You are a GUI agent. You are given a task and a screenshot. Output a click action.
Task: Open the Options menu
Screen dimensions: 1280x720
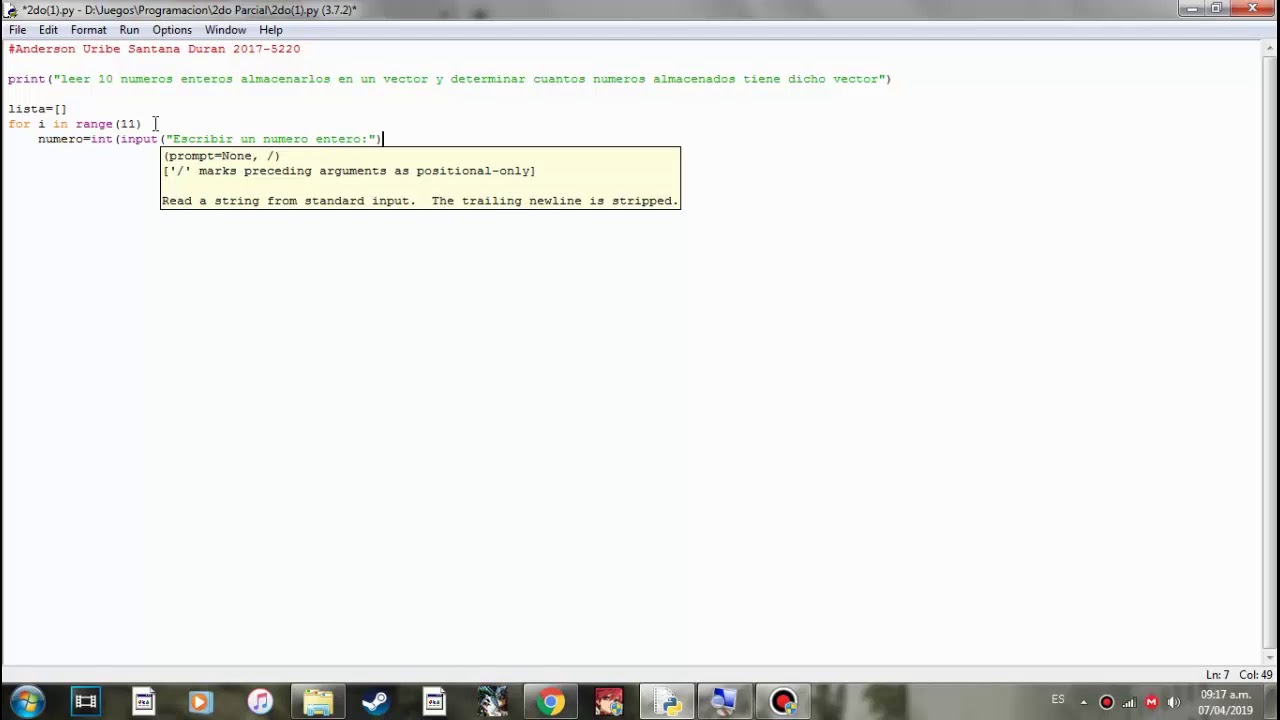172,30
